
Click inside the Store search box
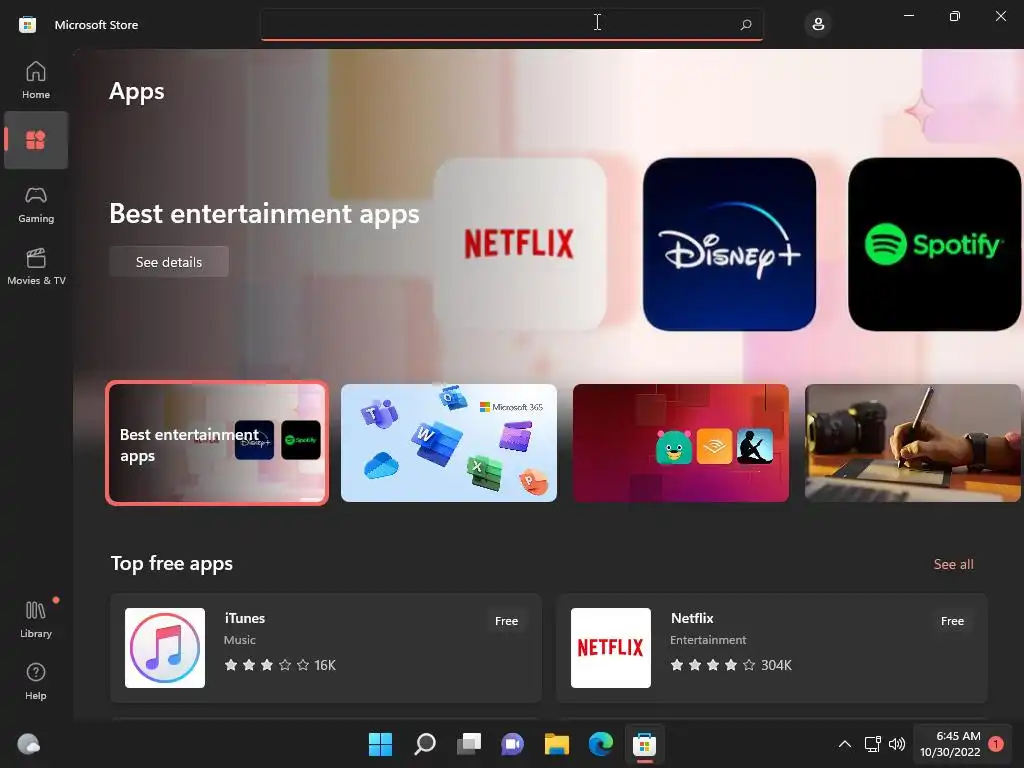click(x=511, y=24)
